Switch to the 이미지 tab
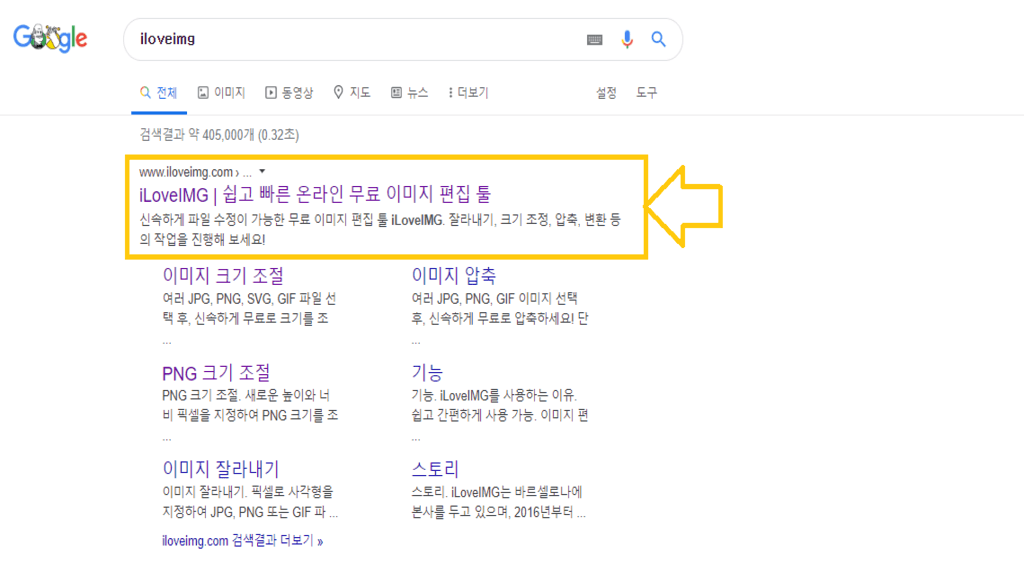The image size is (1024, 576). click(221, 93)
